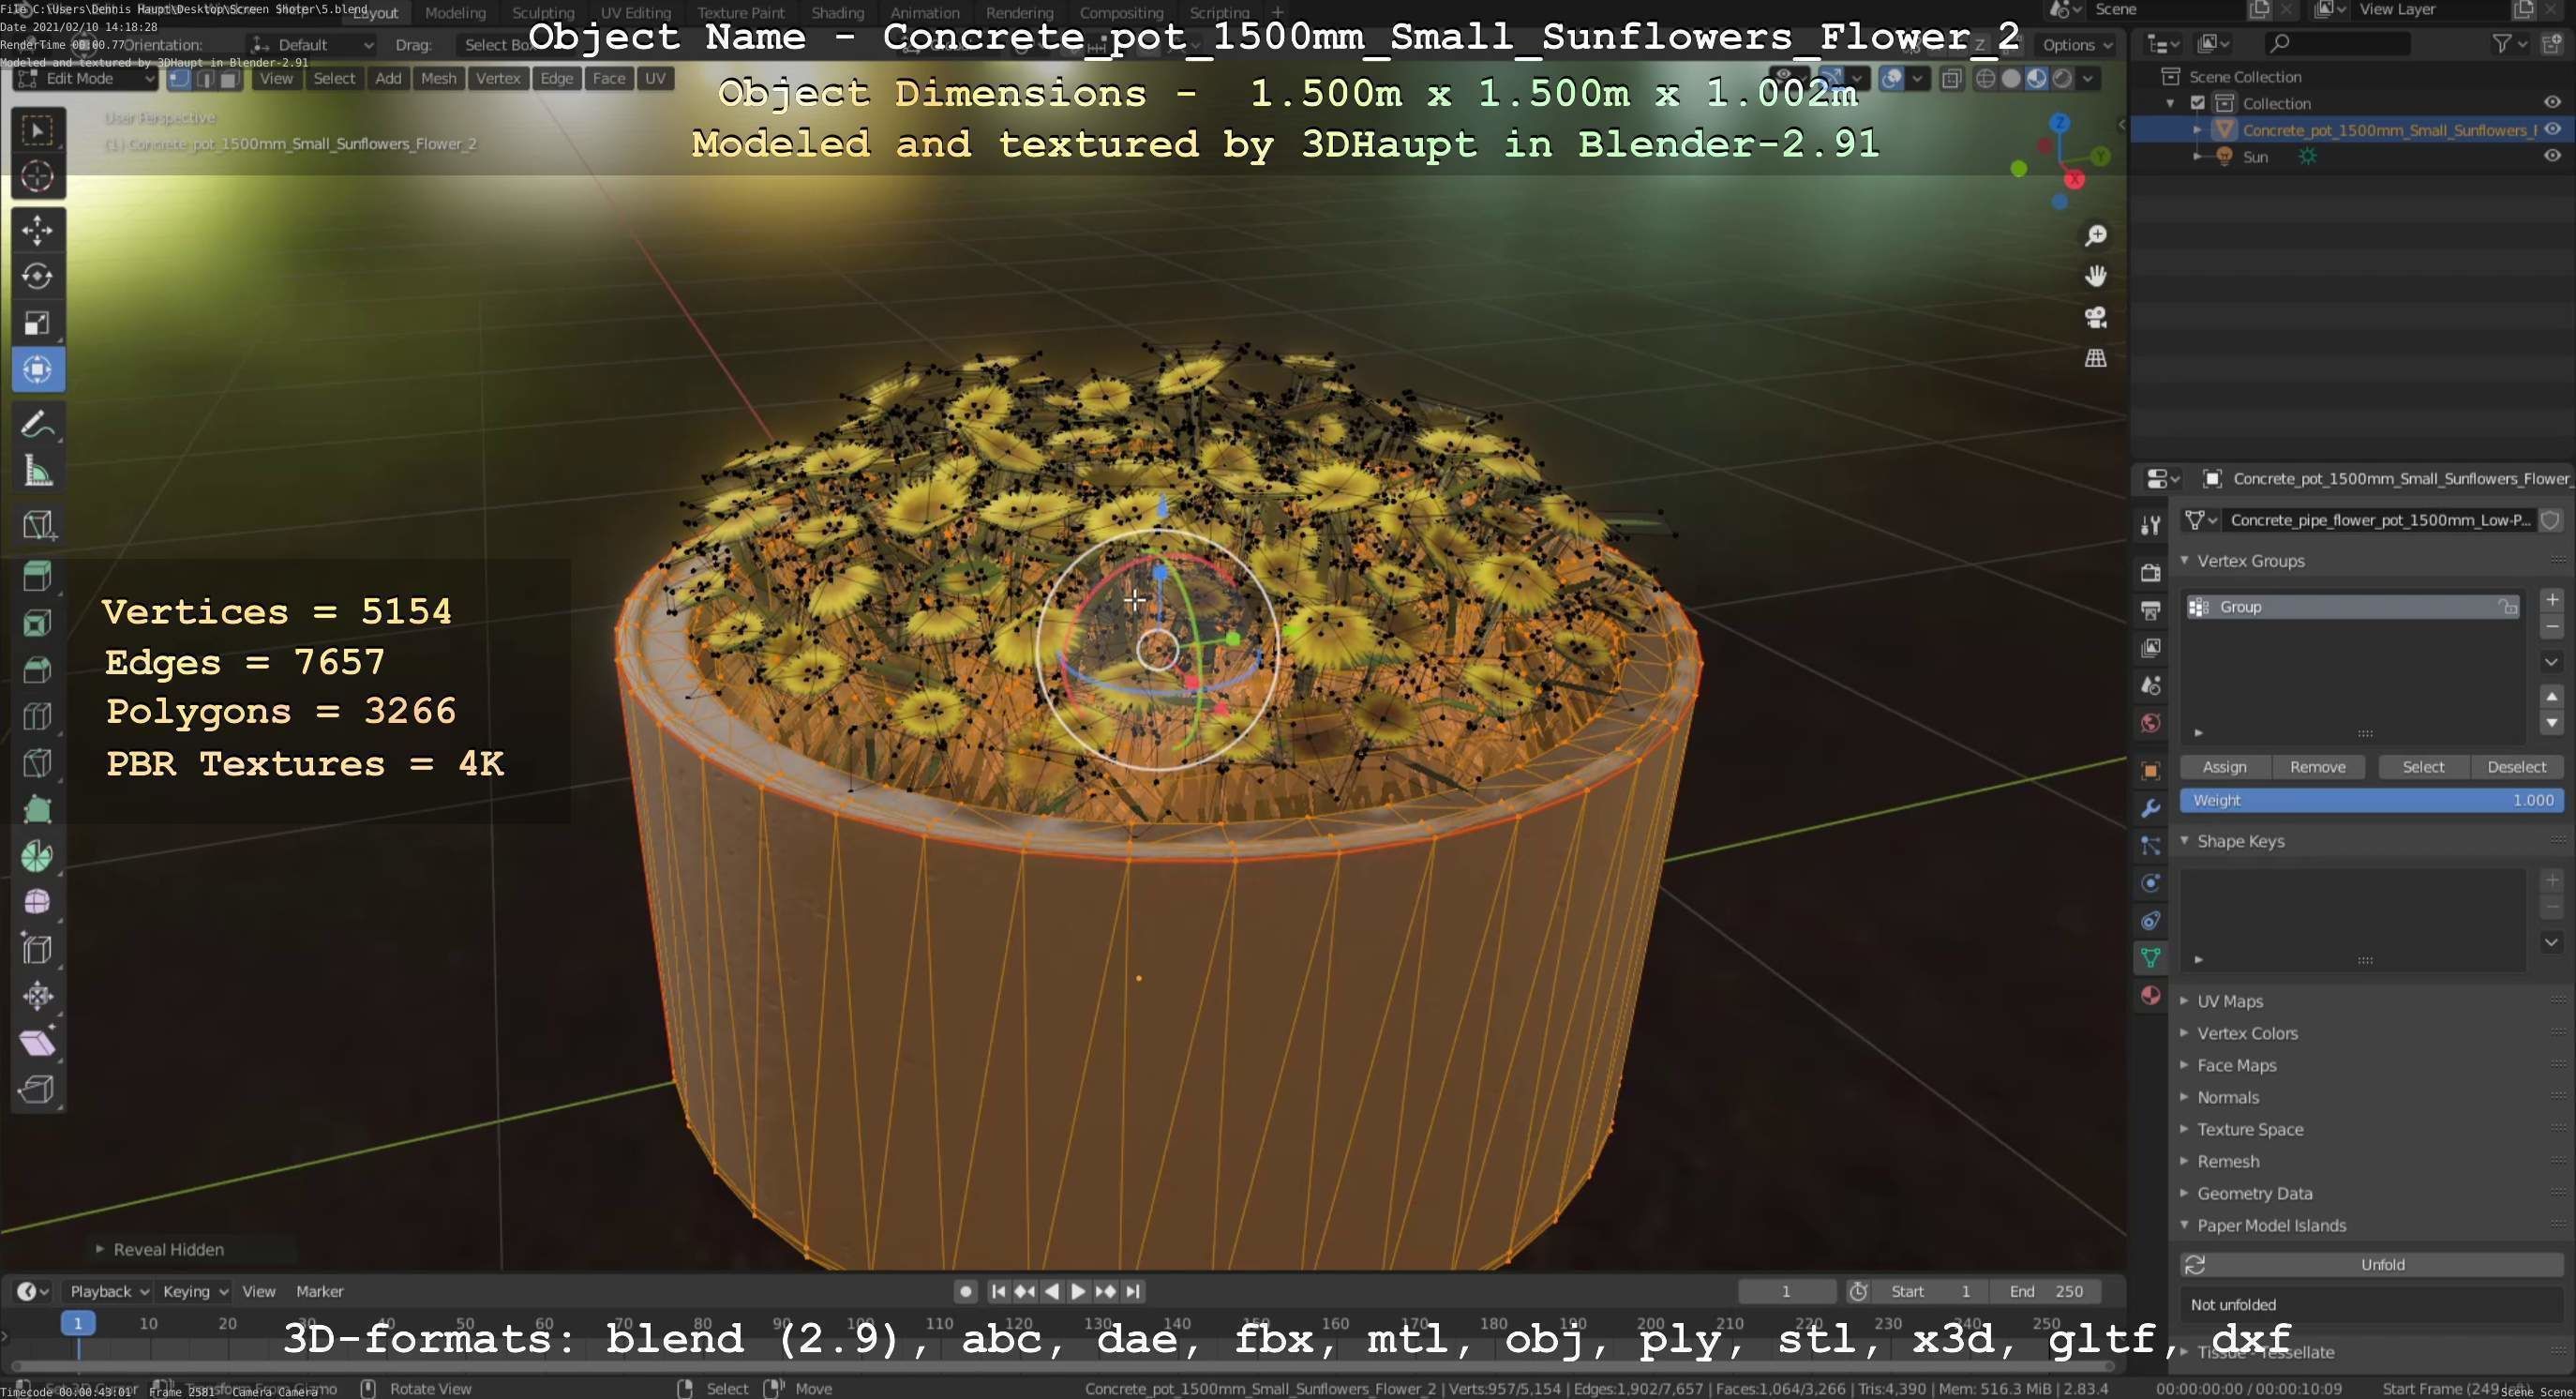Open the Modifier properties wrench tab

[2150, 808]
